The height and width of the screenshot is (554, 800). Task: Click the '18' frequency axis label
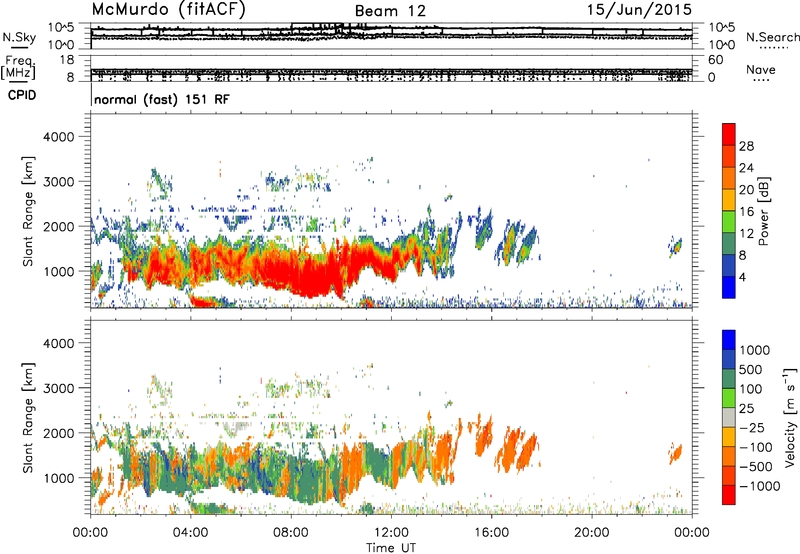tap(67, 60)
